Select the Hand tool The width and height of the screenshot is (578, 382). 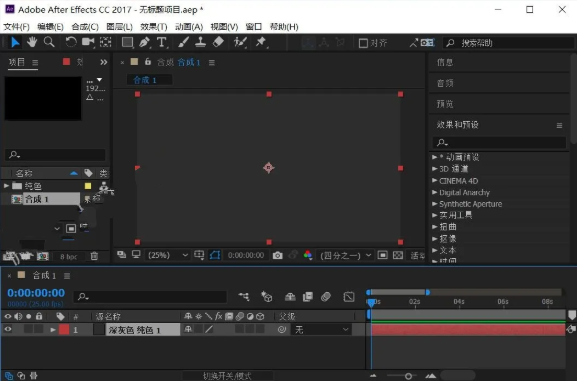click(x=32, y=42)
